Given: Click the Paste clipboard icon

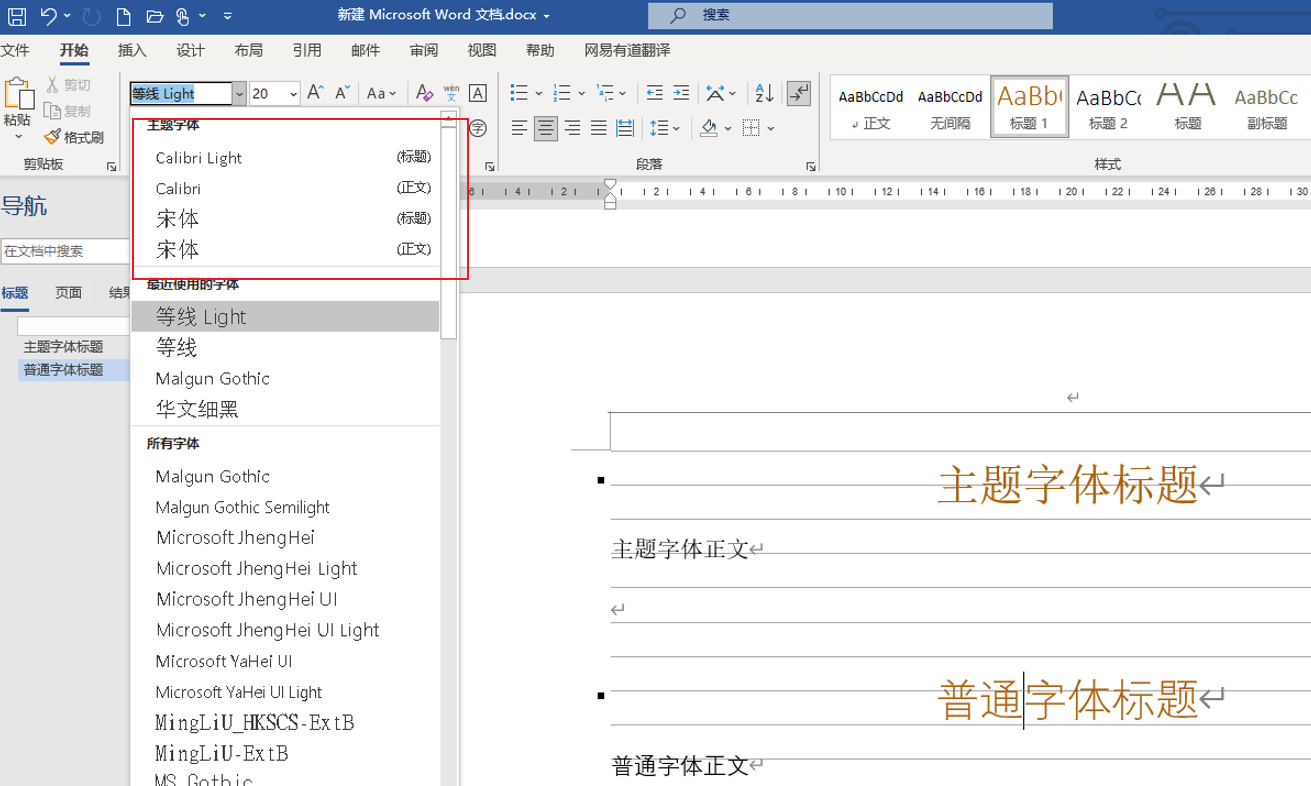Looking at the screenshot, I should tap(18, 93).
